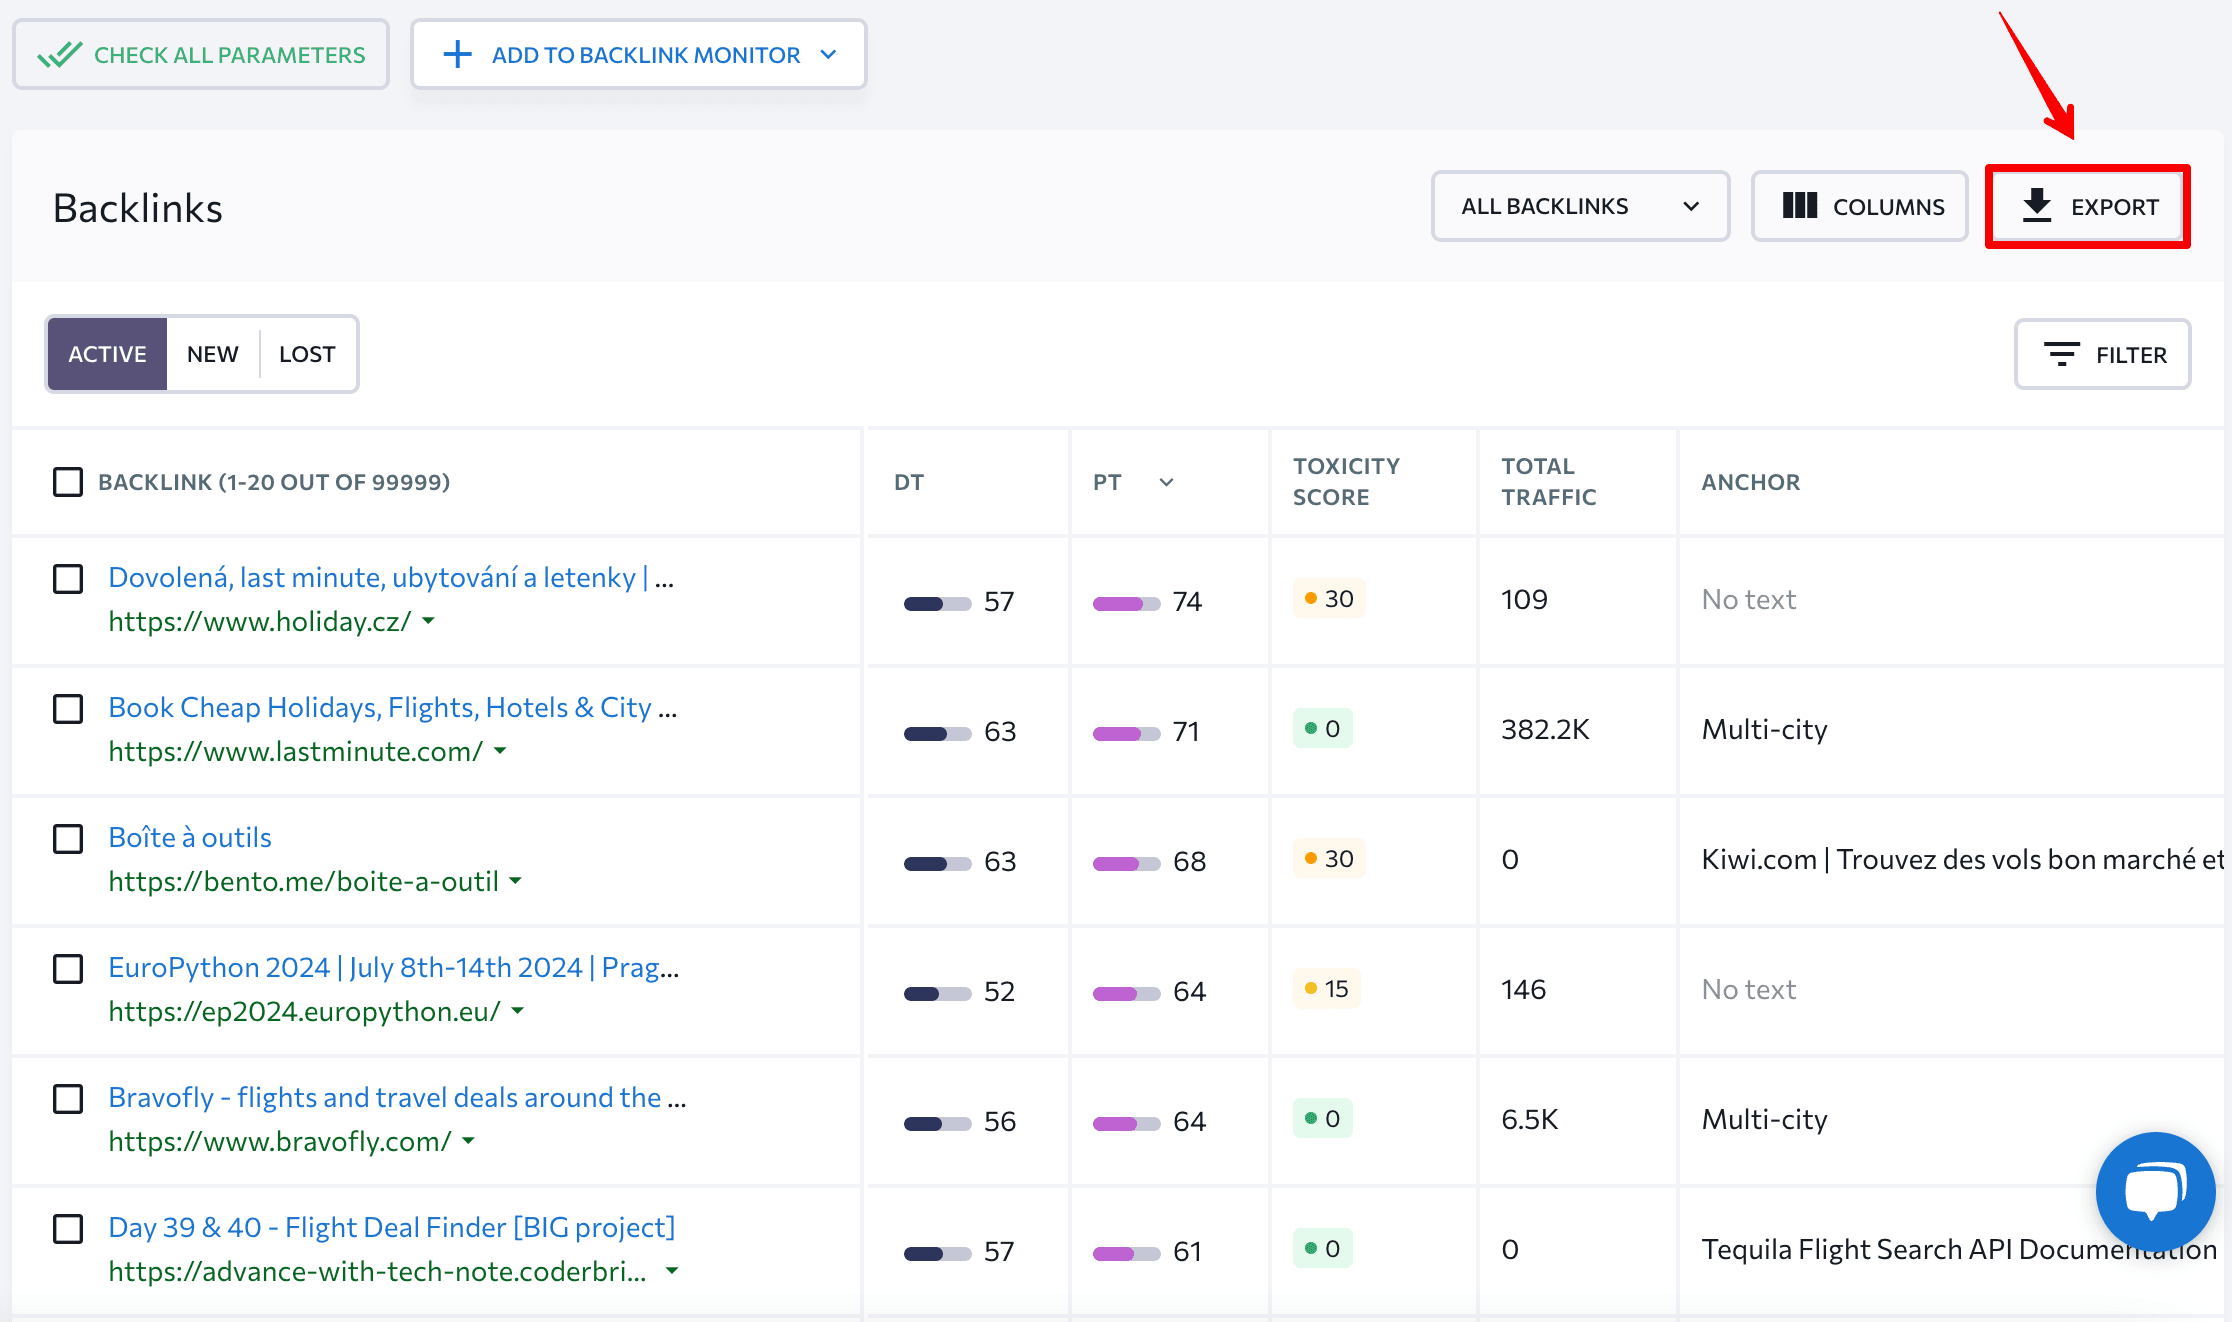The width and height of the screenshot is (2232, 1322).
Task: Switch to the Lost tab
Action: point(307,354)
